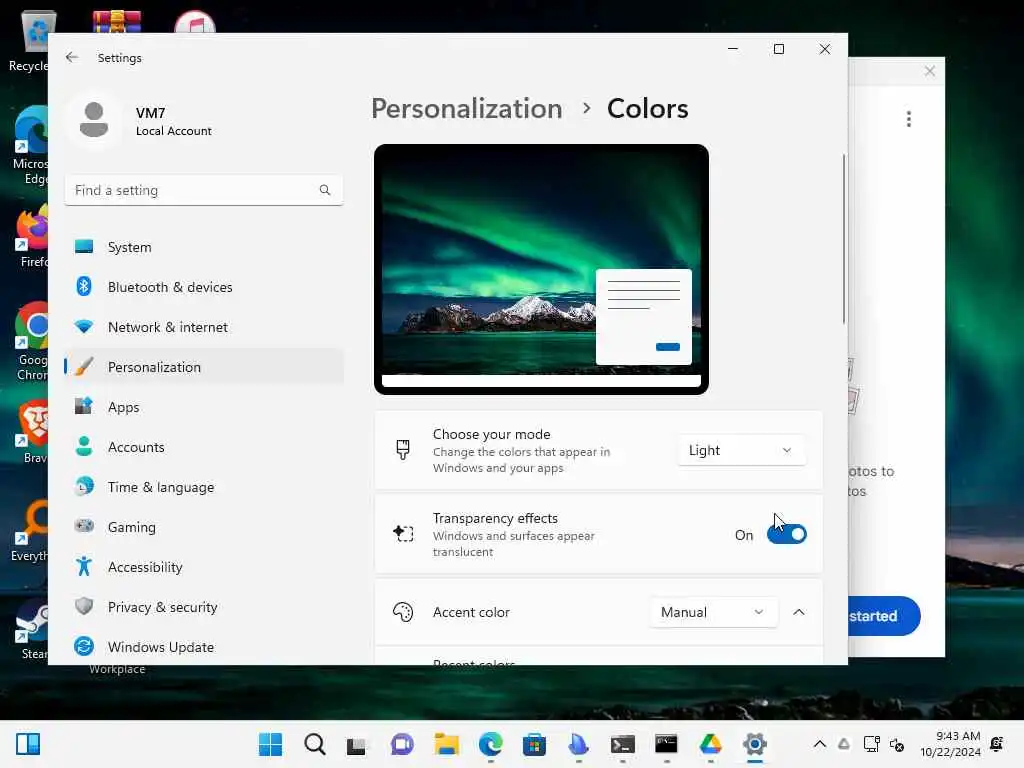Go back with the Settings back arrow
The image size is (1024, 768).
click(x=72, y=57)
